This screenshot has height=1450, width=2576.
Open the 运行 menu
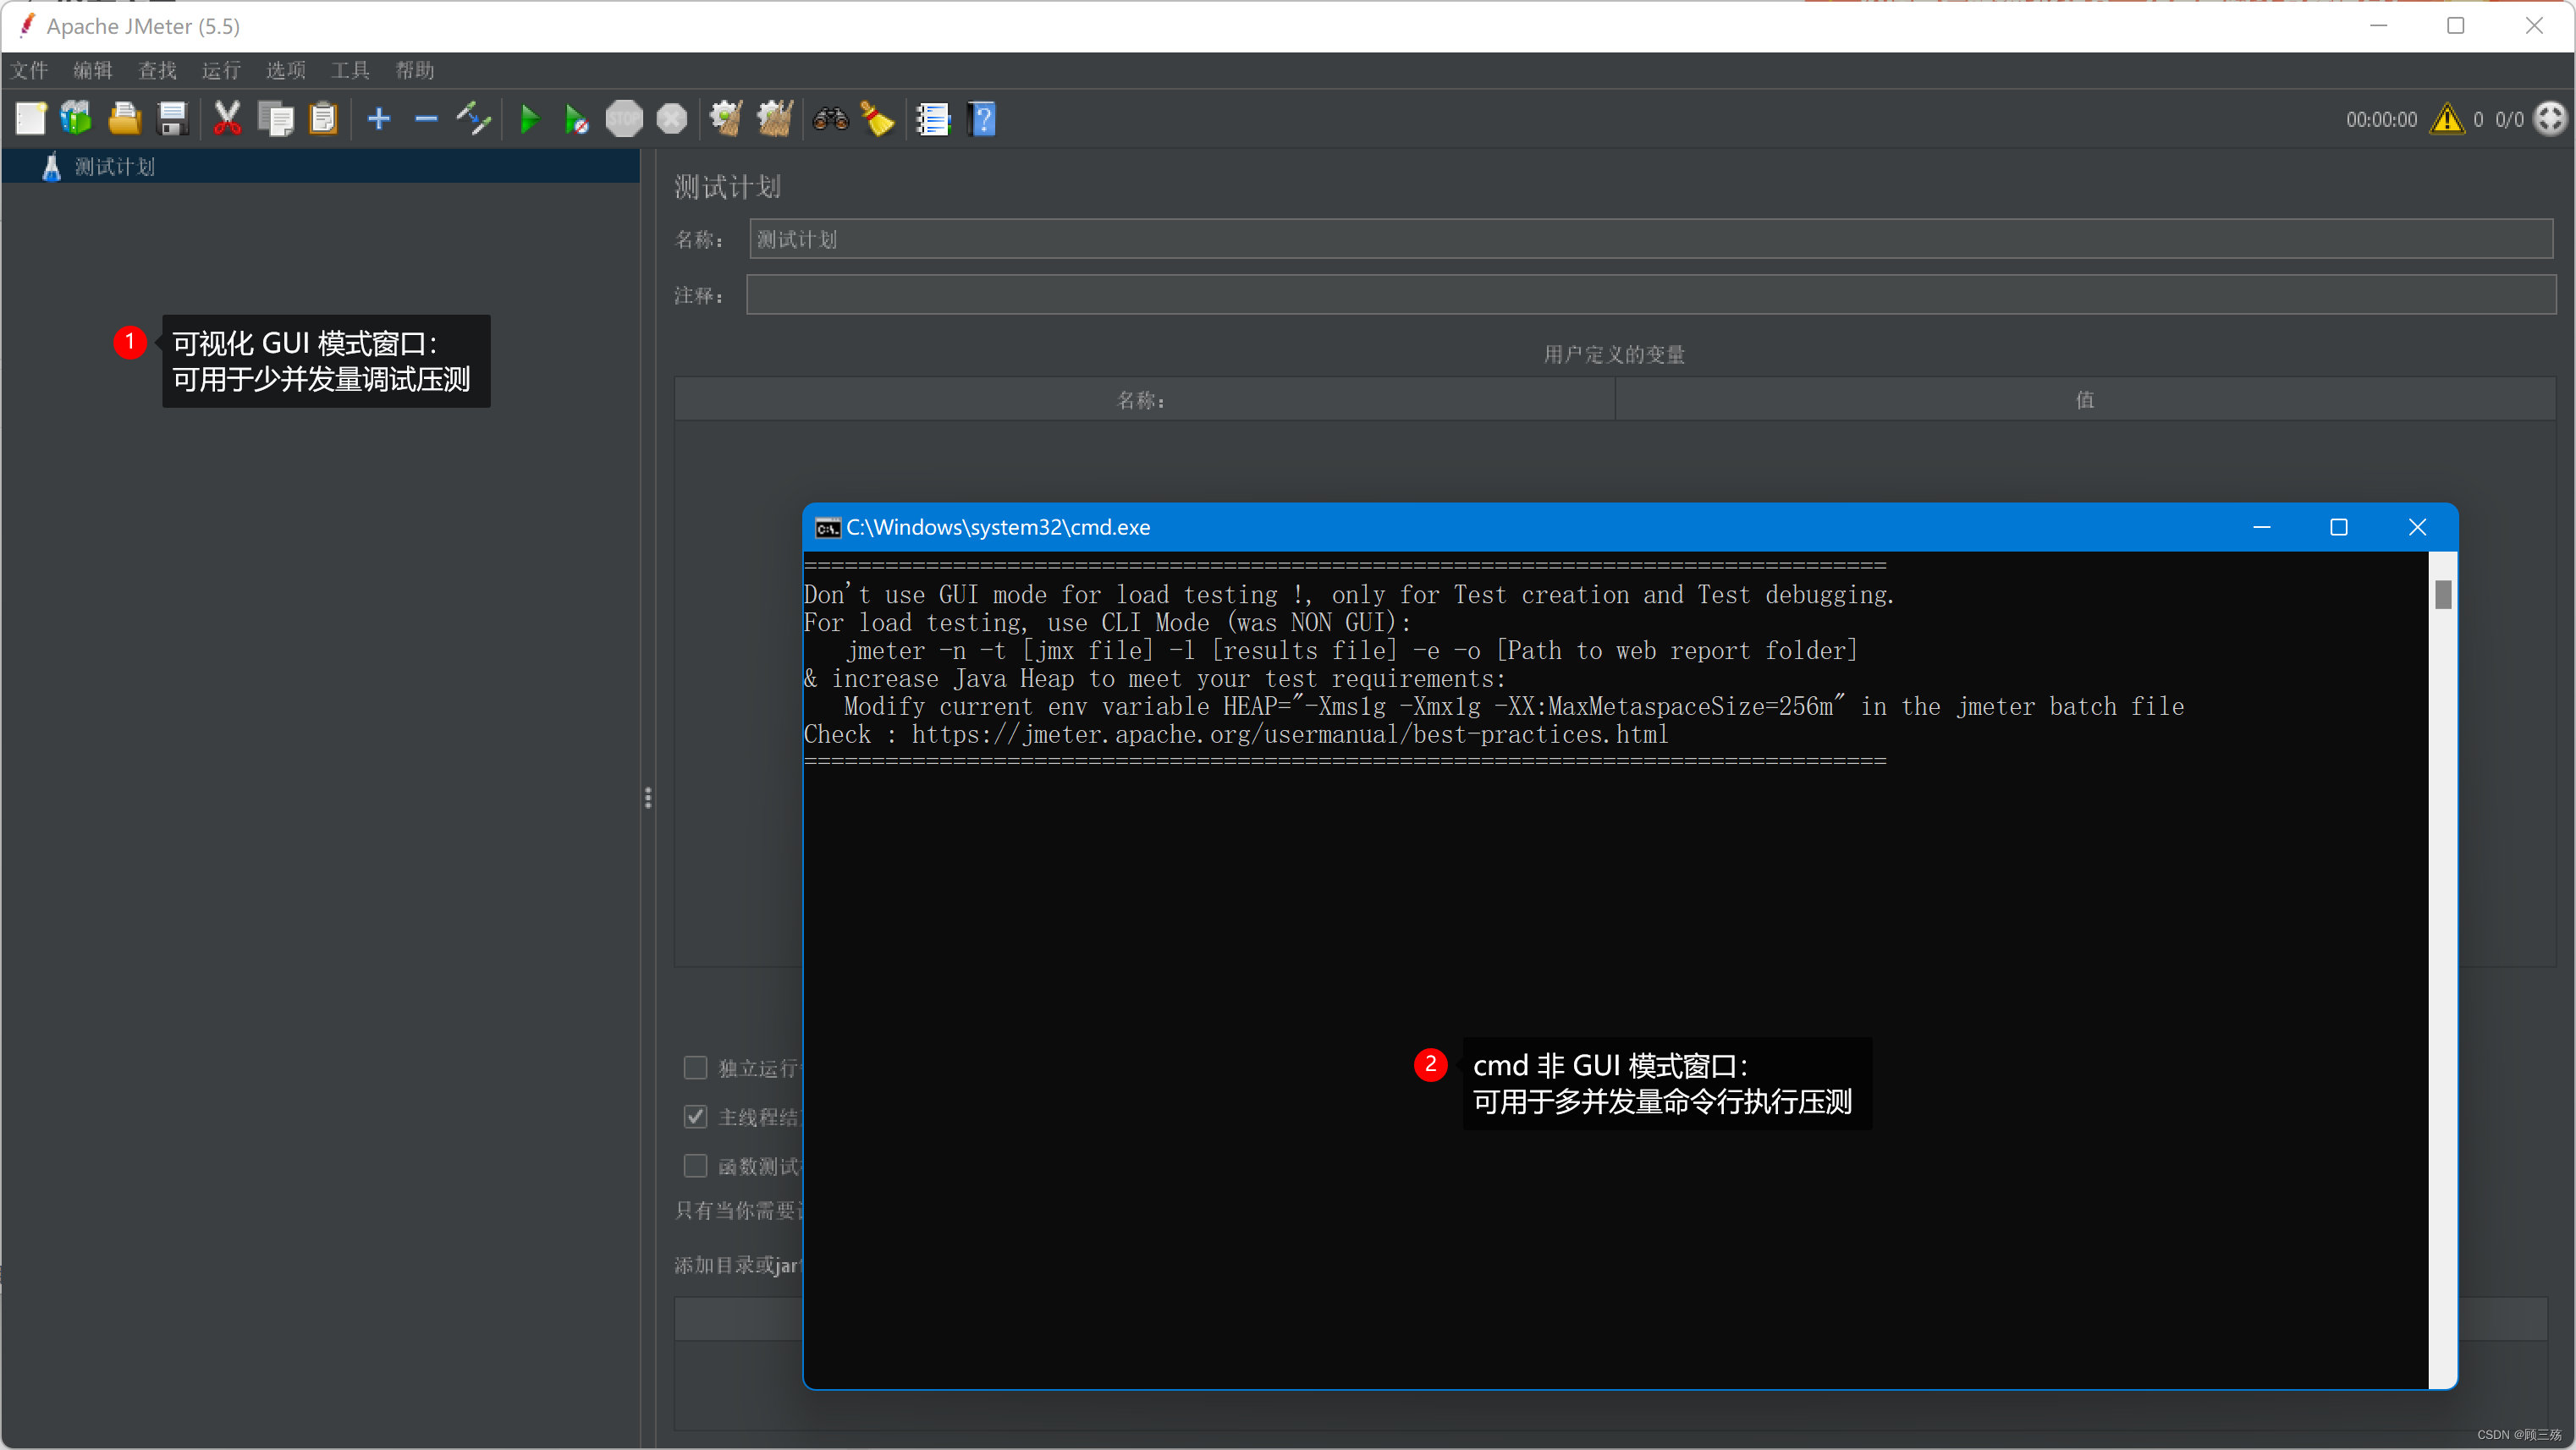tap(220, 70)
